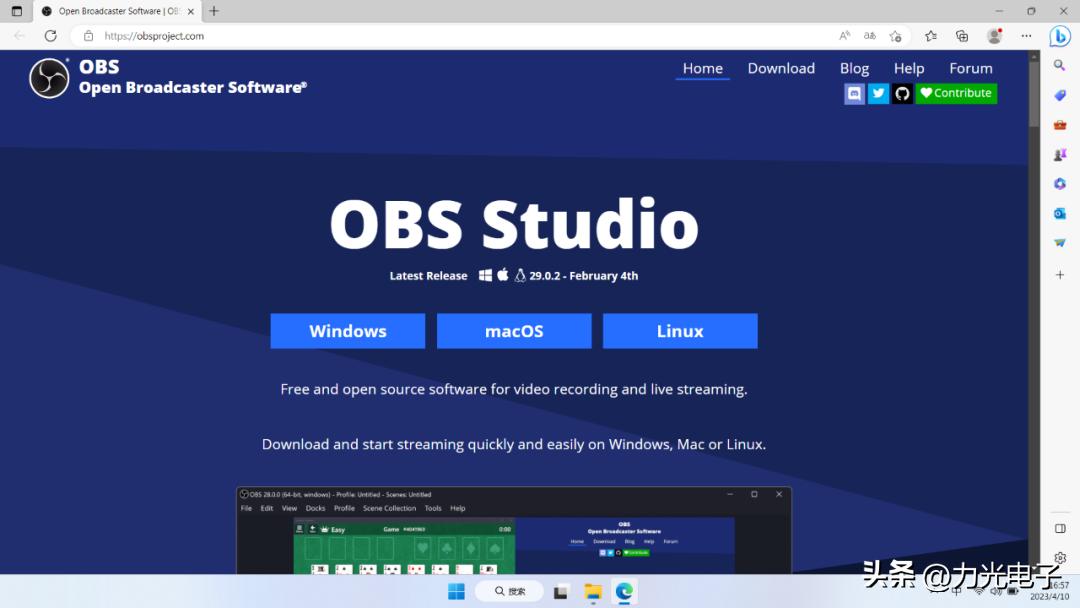Screen dimensions: 1080x608
Task: Click the translate page icon
Action: tap(870, 36)
